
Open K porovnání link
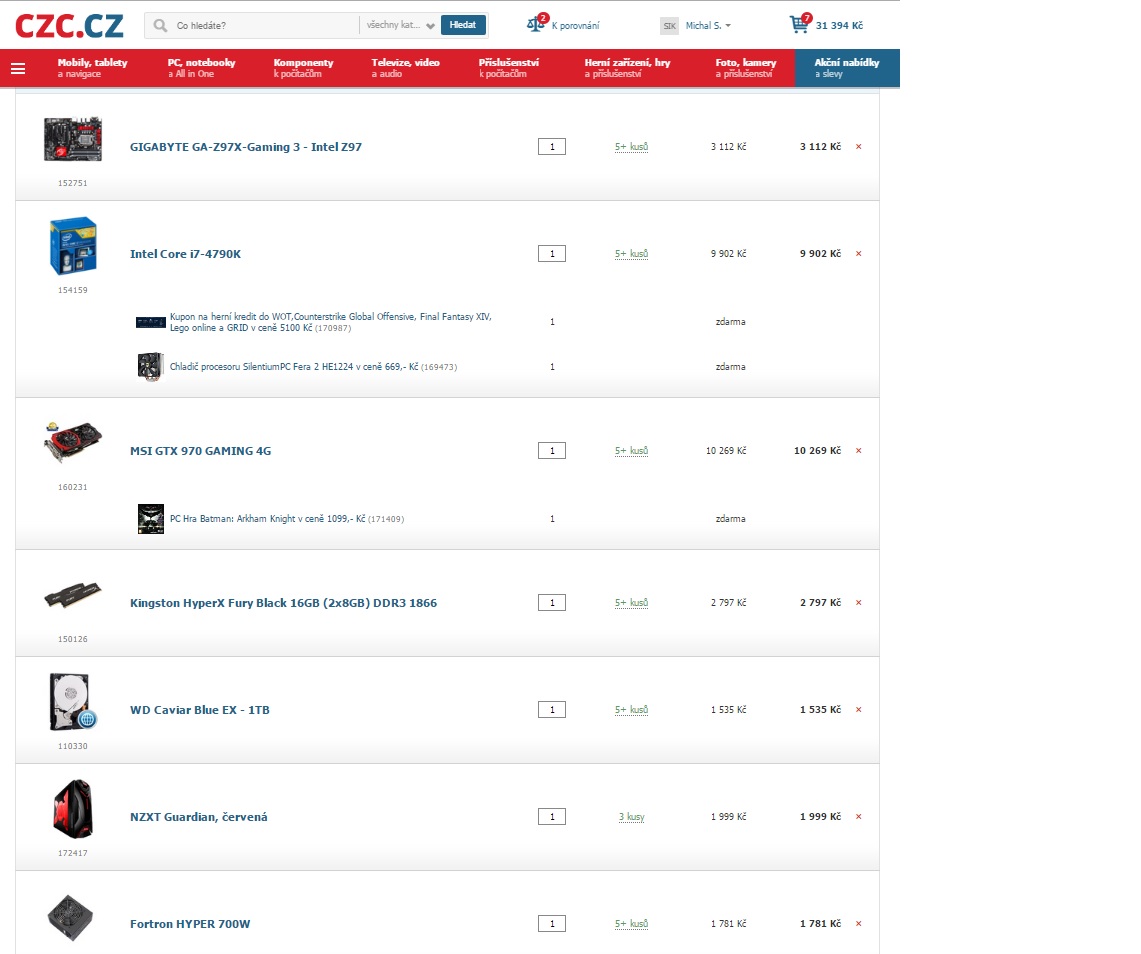[x=576, y=25]
